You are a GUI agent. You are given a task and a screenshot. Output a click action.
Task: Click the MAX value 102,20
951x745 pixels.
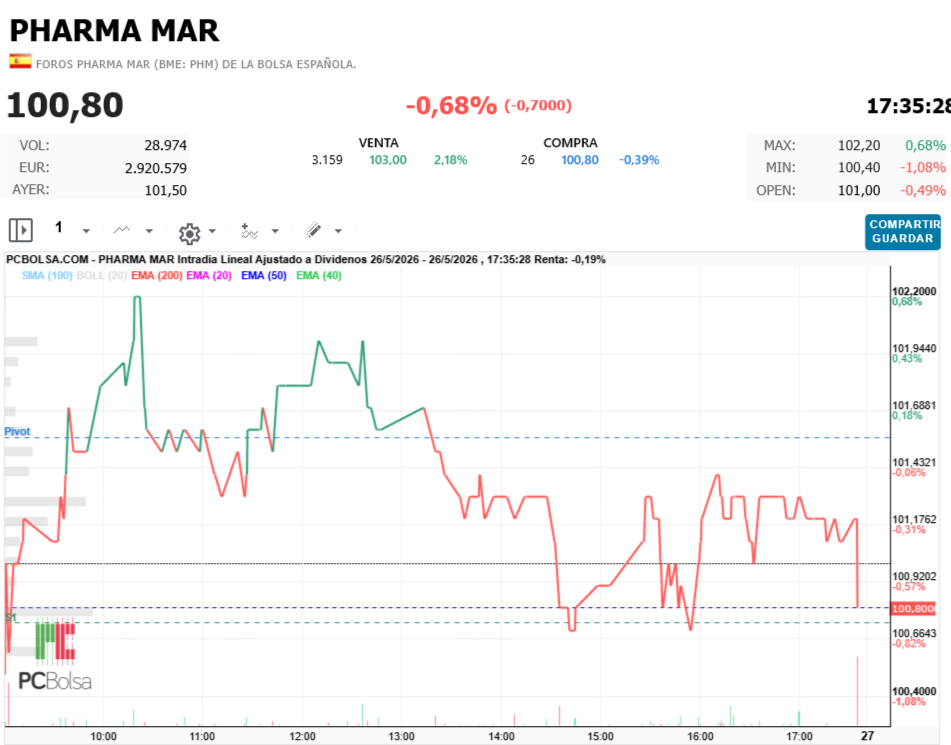pyautogui.click(x=859, y=146)
